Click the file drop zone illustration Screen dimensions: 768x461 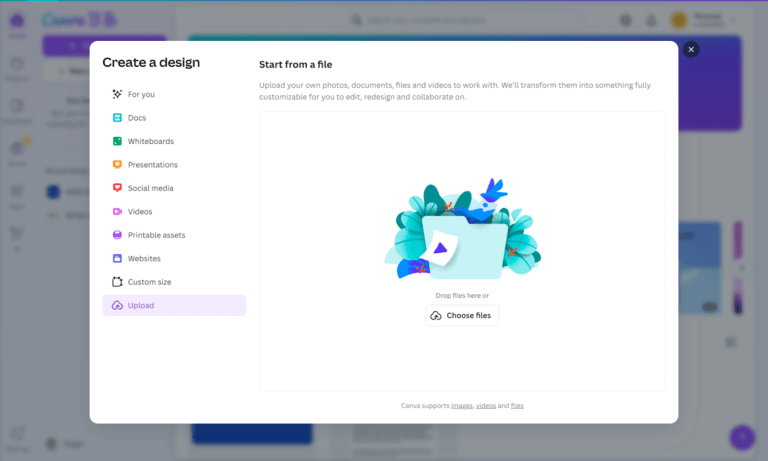tap(462, 232)
